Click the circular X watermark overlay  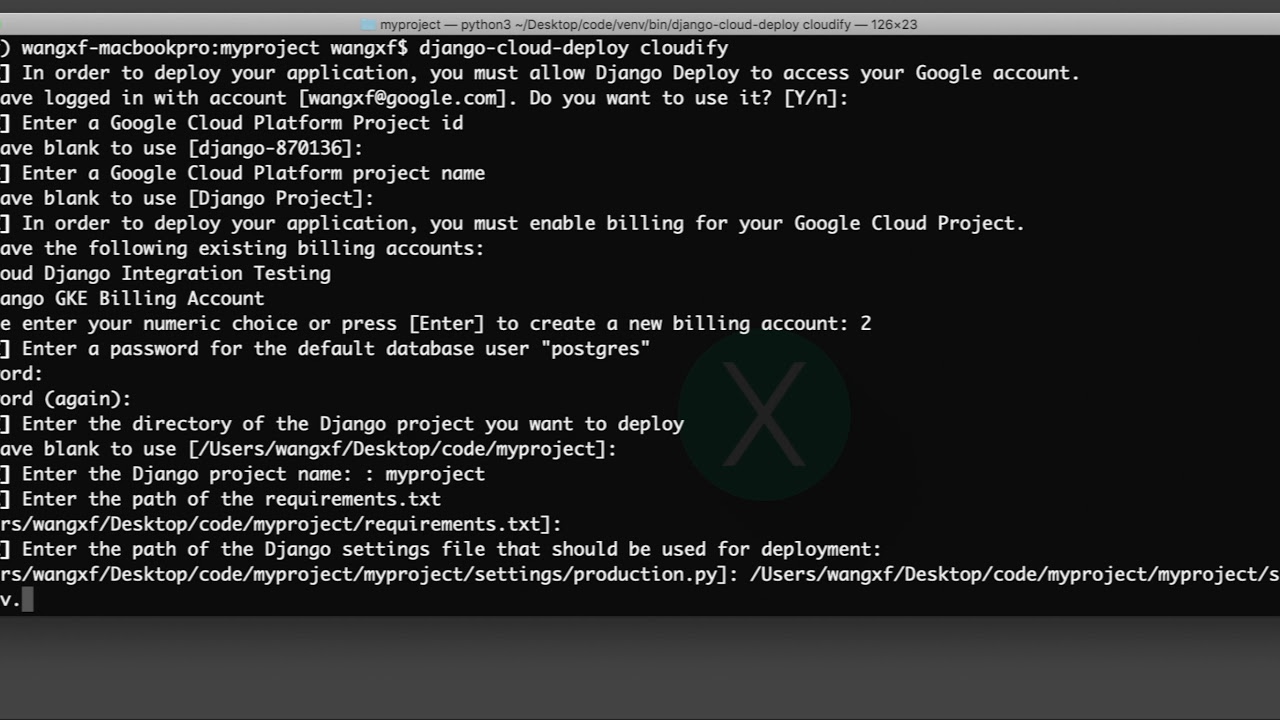(x=764, y=415)
